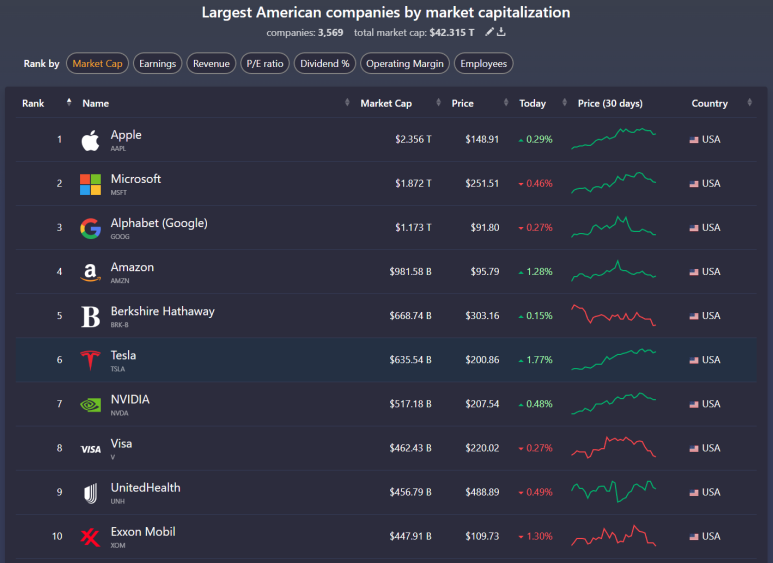Rank companies by Earnings
773x563 pixels.
(157, 64)
